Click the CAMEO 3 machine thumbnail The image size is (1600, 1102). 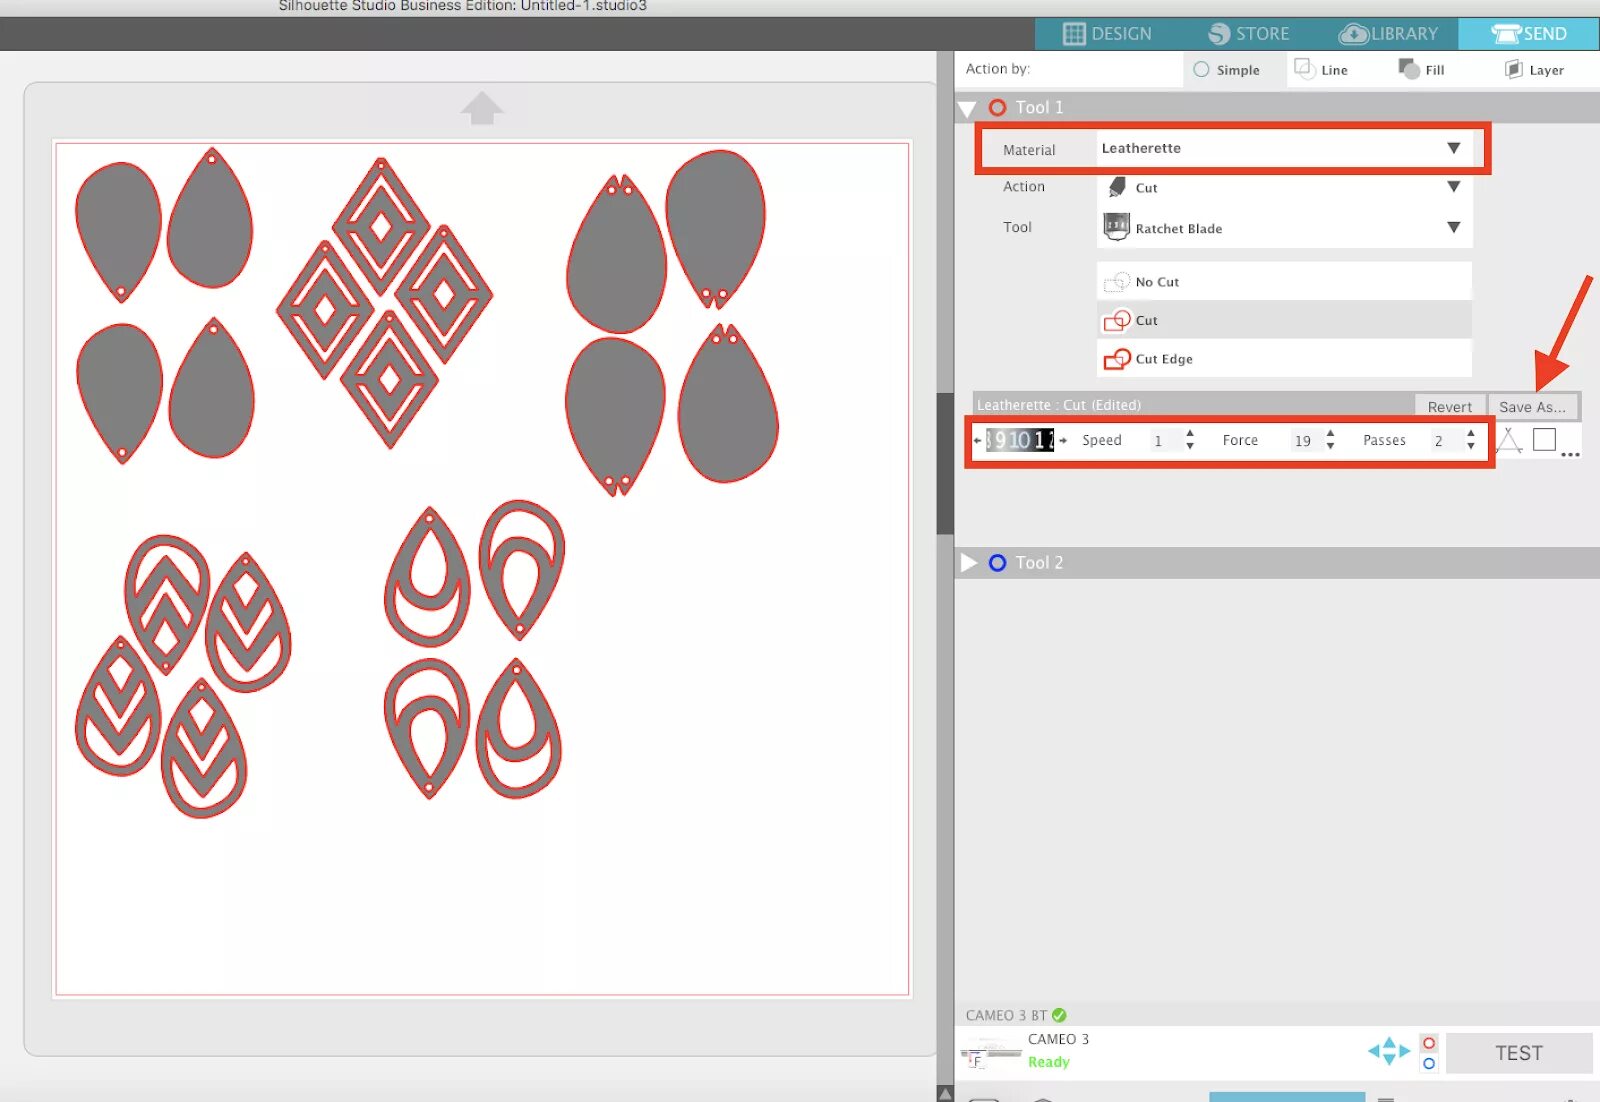[x=991, y=1053]
